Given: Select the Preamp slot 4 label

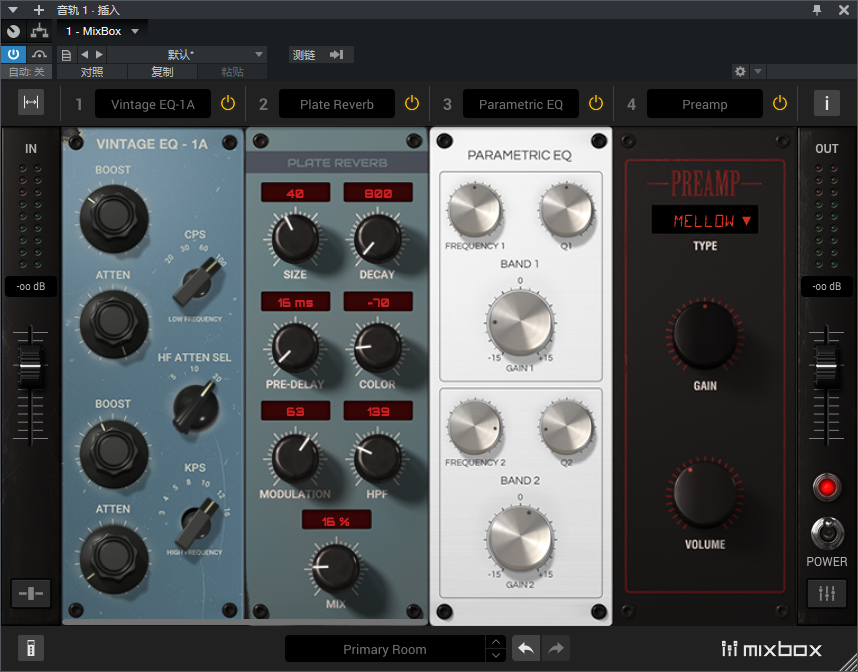Looking at the screenshot, I should pos(705,103).
